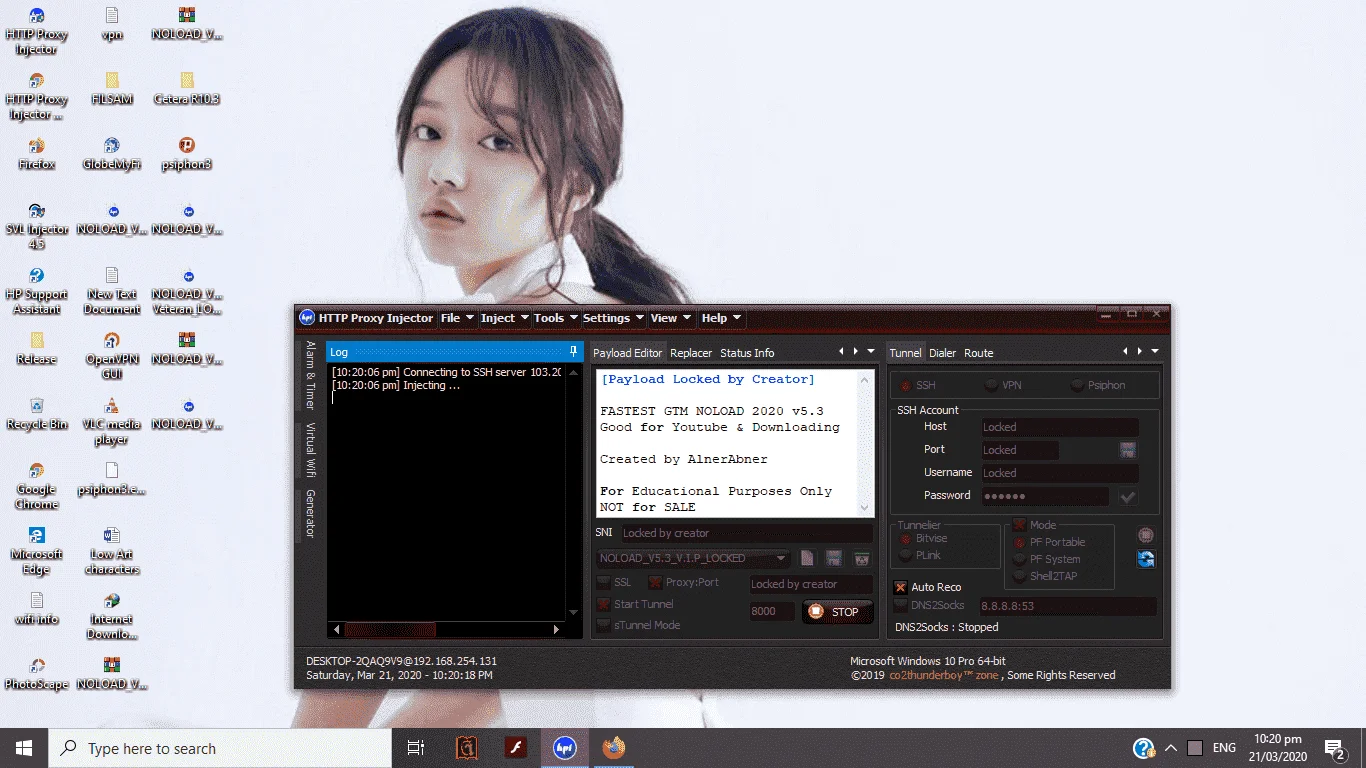
Task: Toggle the SSL checkbox
Action: tap(604, 582)
